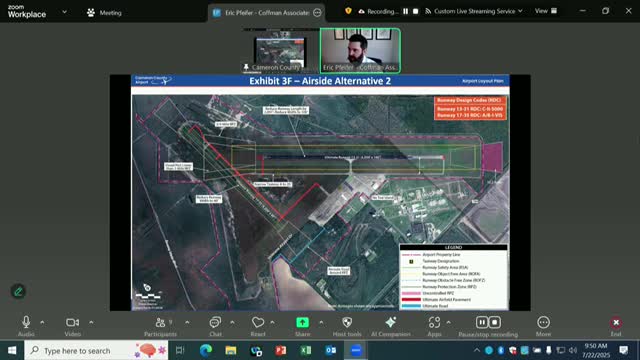Open File Explorer from taskbar
Image resolution: width=640 pixels, height=360 pixels.
[x=231, y=350]
